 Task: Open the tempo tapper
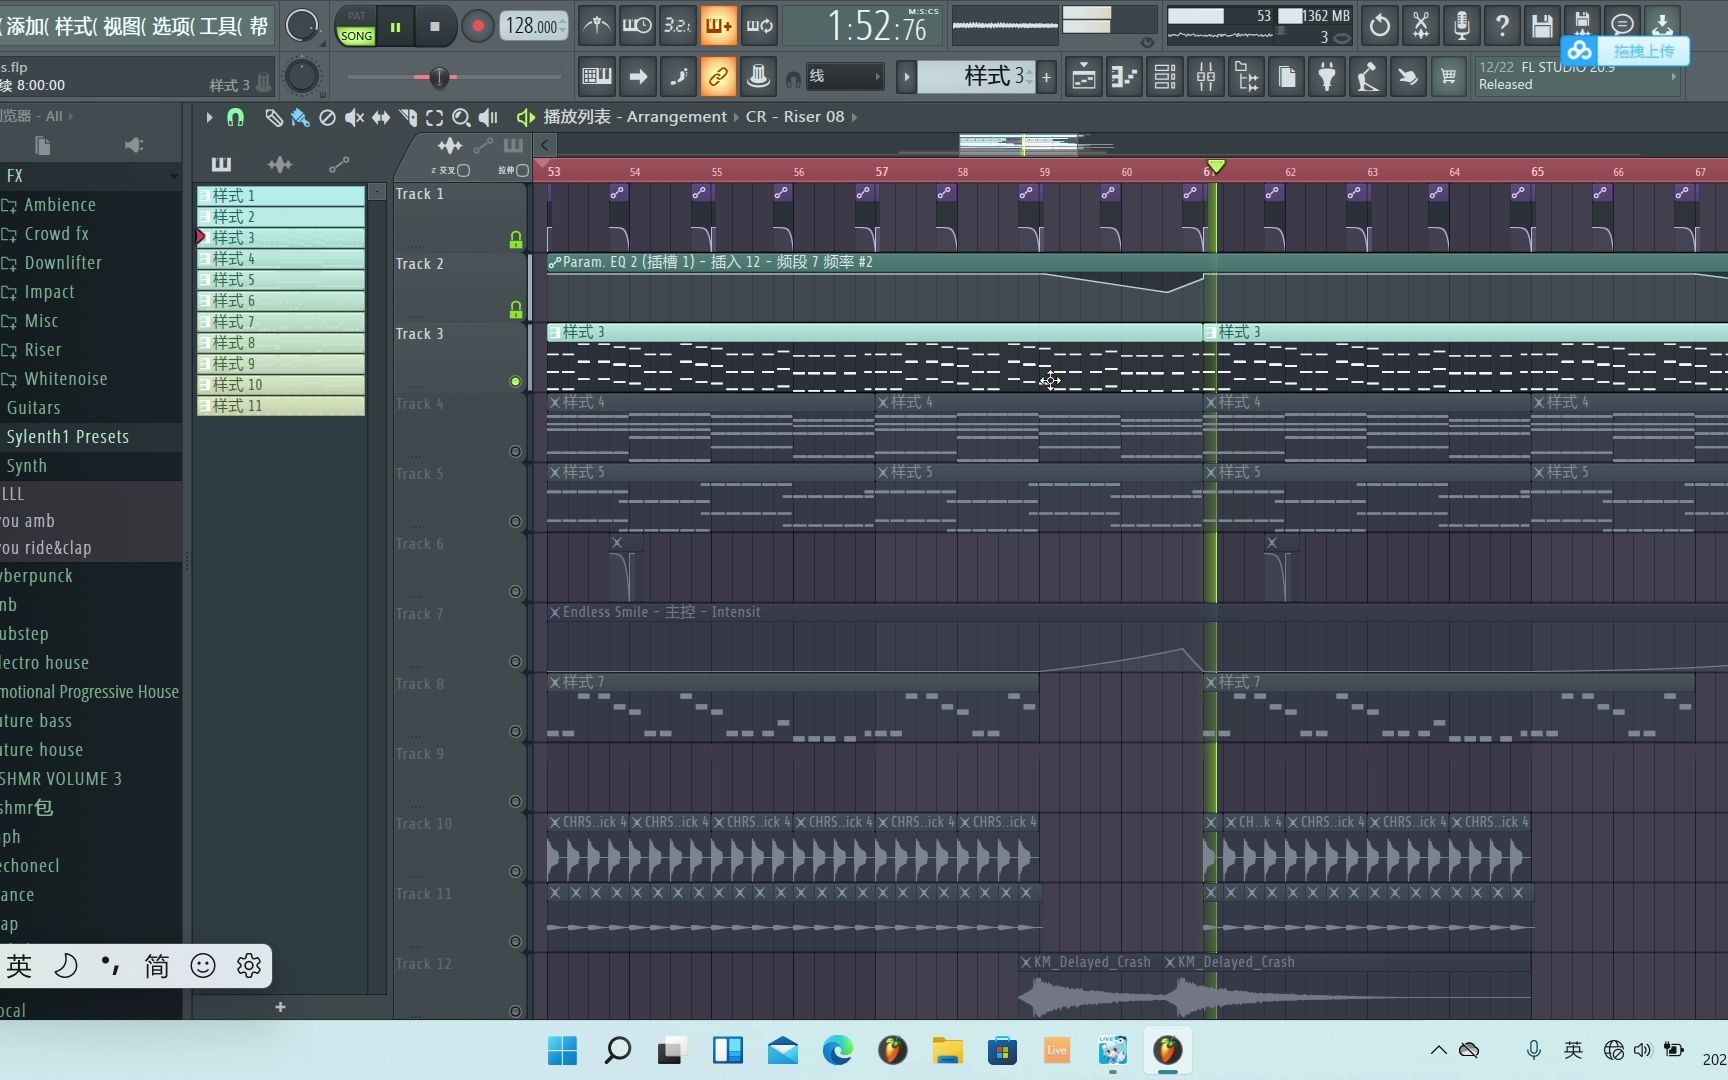(x=1367, y=76)
